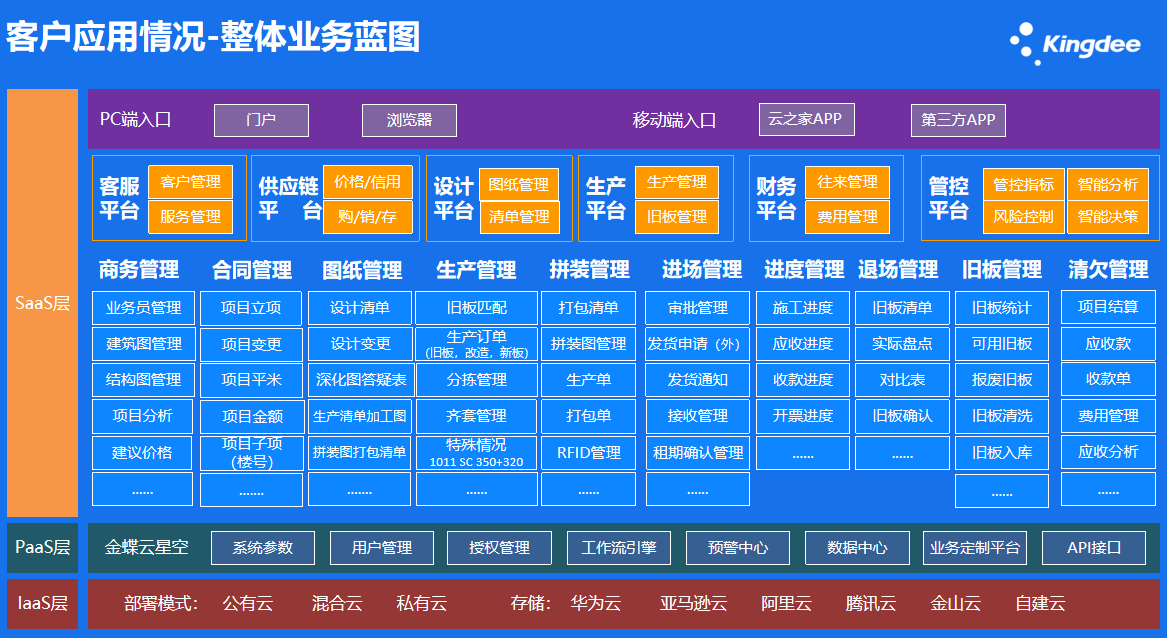Click the IaaS层 sidebar label
The image size is (1167, 638).
tap(42, 603)
